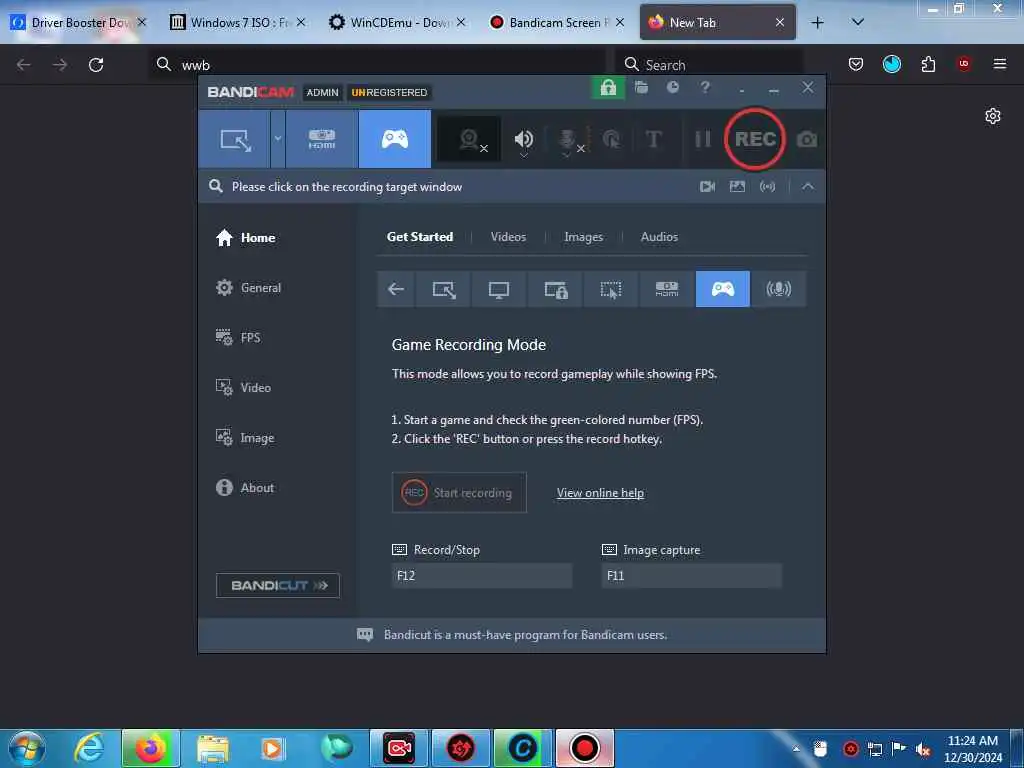Open Pocket icon in Firefox toolbar
This screenshot has height=768, width=1024.
point(856,64)
